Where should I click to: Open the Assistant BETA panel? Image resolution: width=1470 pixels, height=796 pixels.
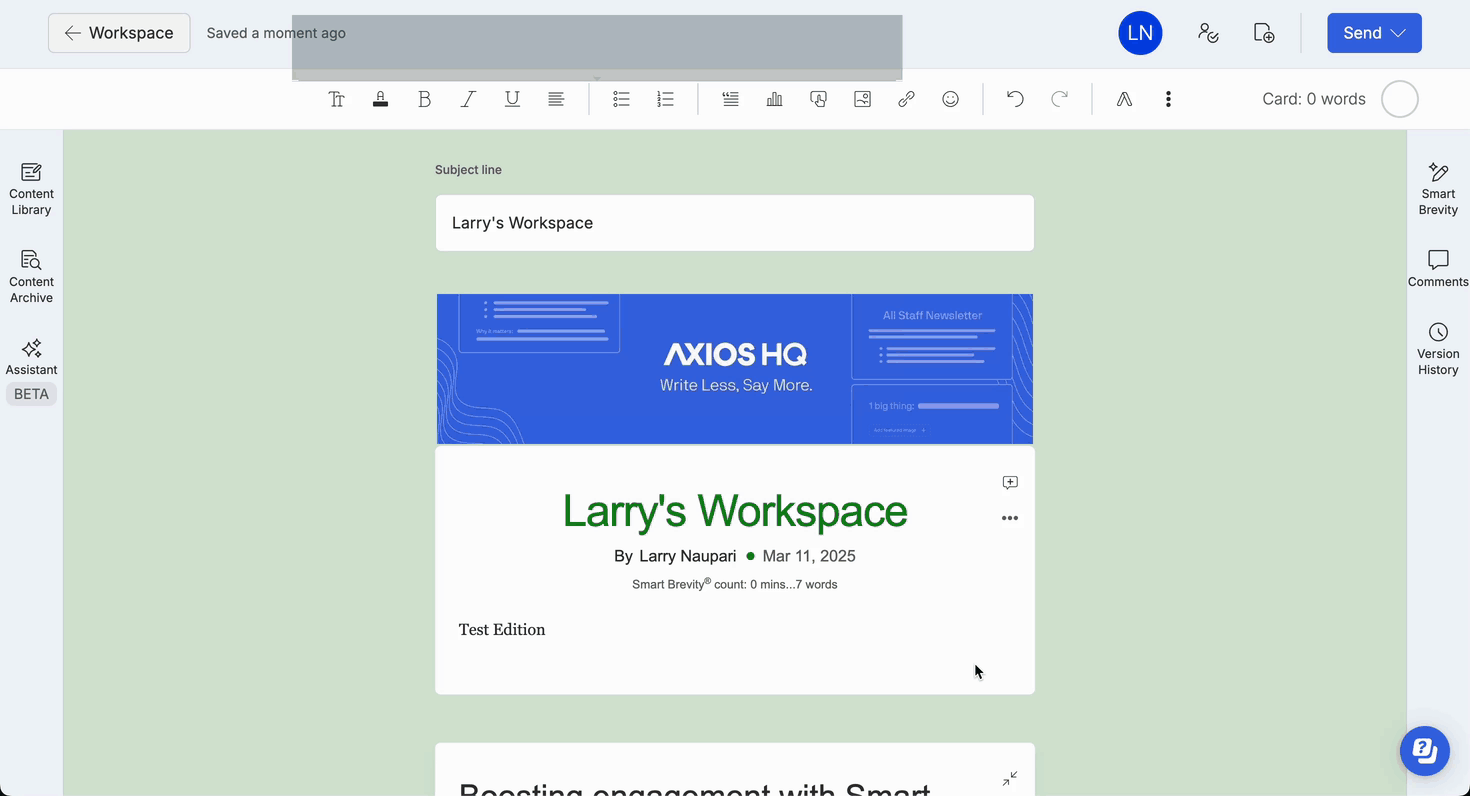click(31, 370)
